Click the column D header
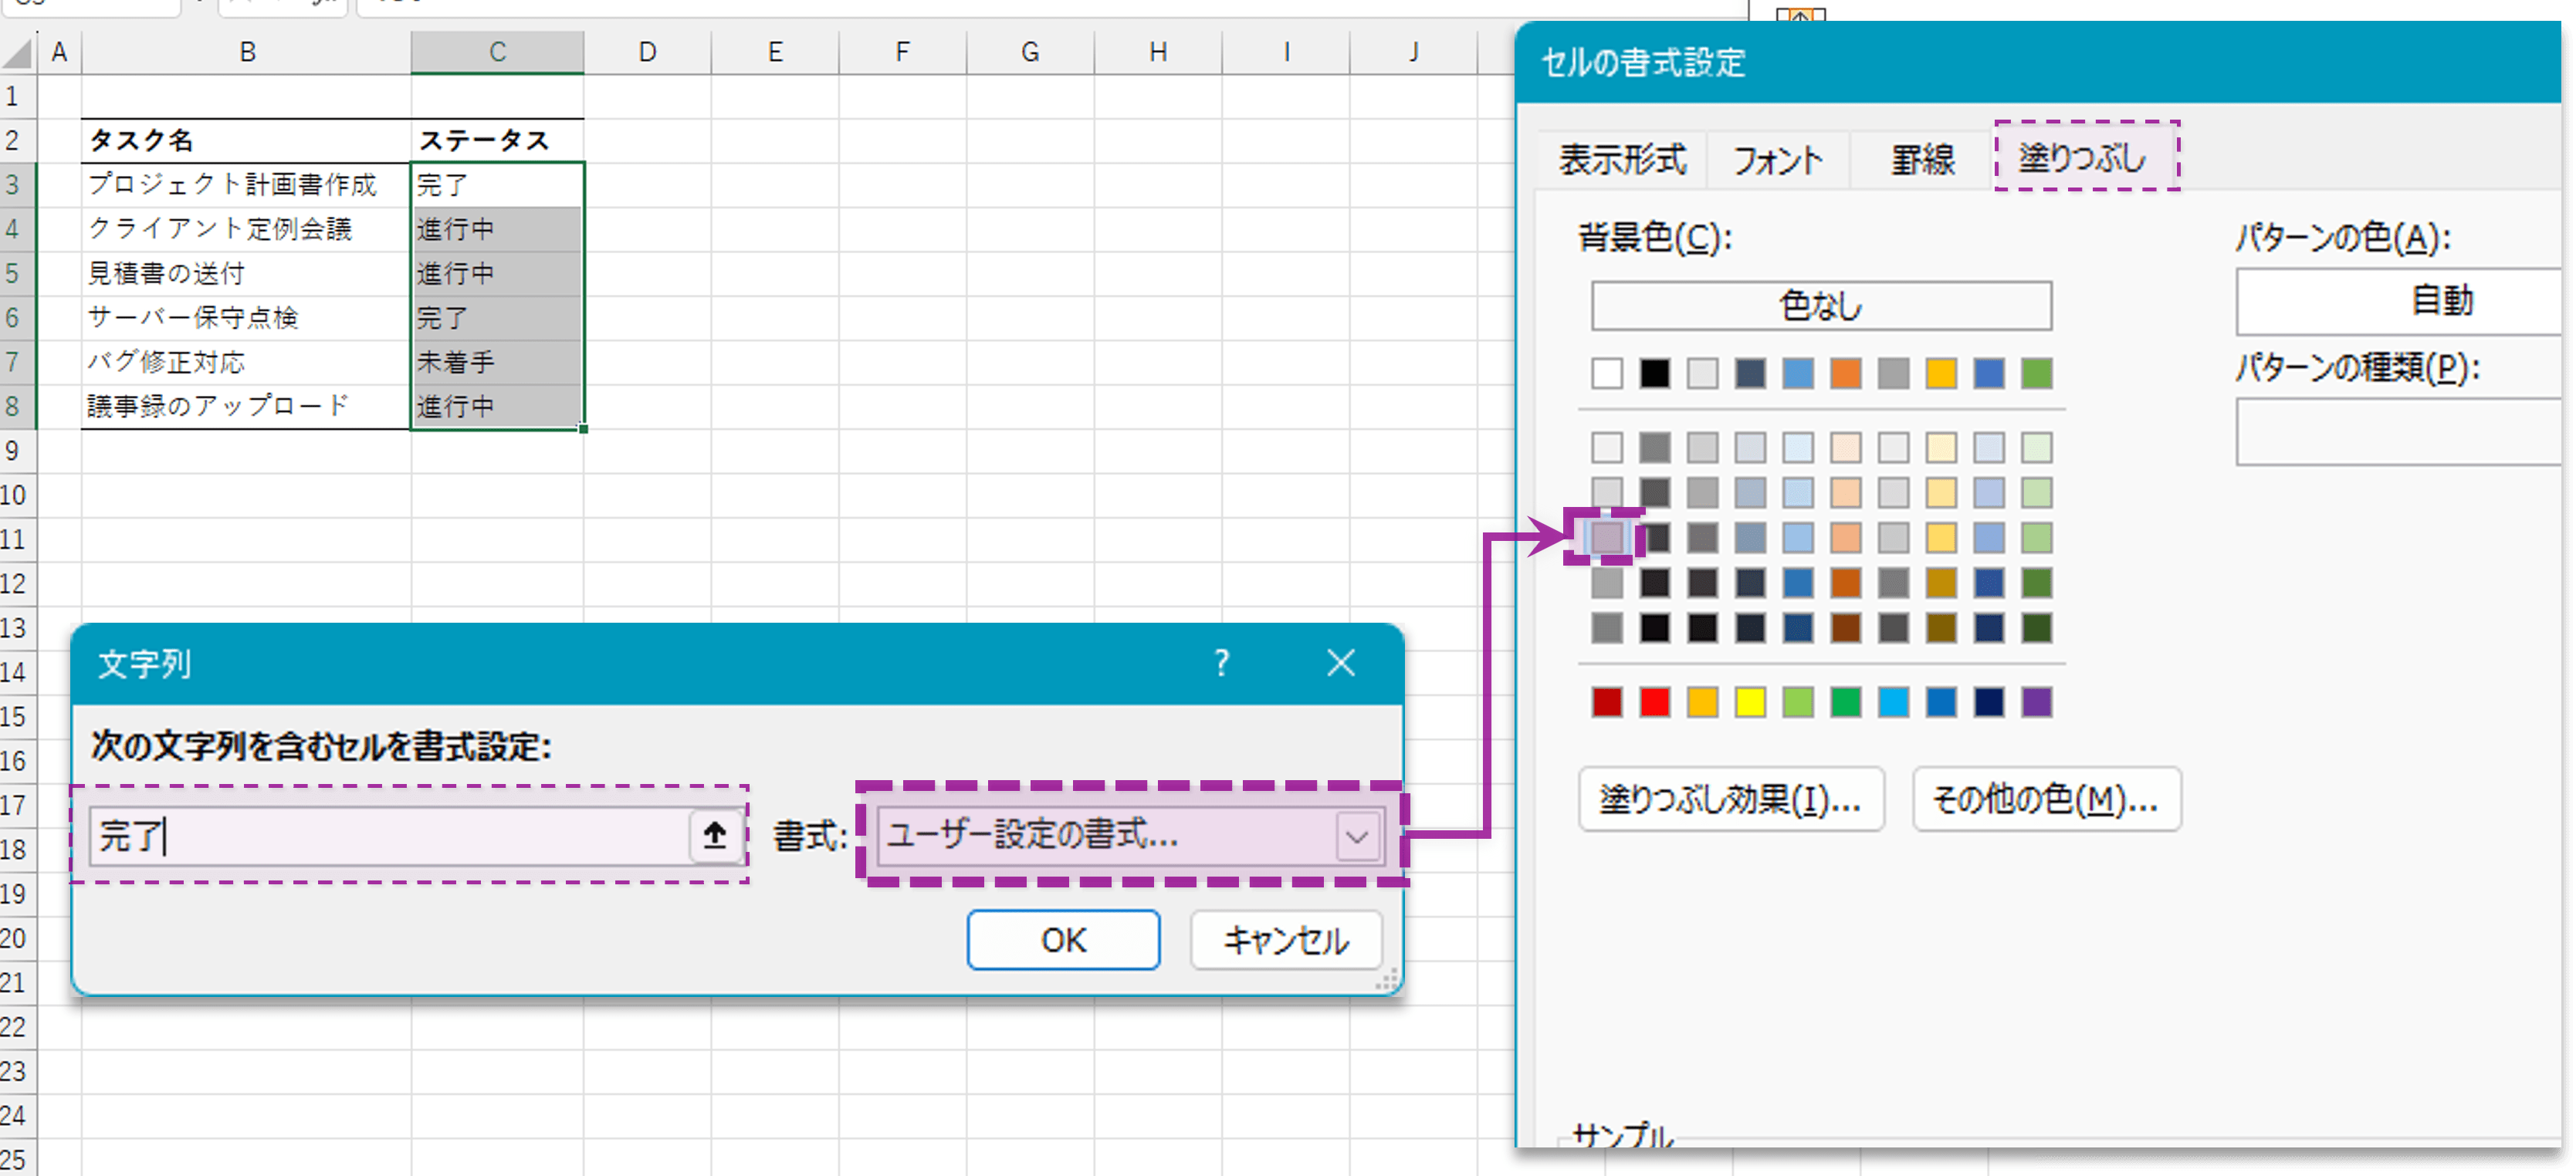 point(647,51)
